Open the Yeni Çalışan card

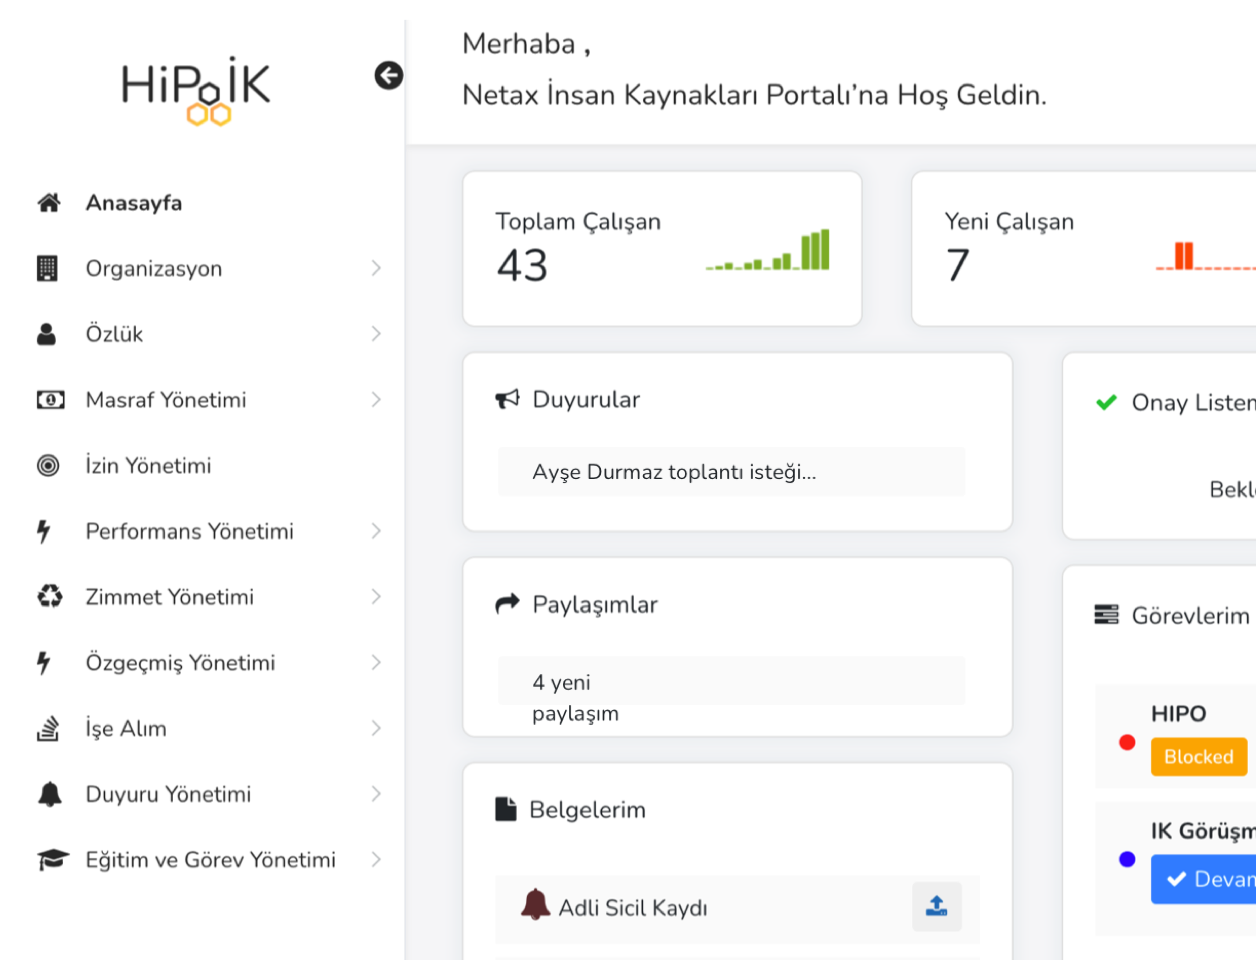[x=1084, y=249]
